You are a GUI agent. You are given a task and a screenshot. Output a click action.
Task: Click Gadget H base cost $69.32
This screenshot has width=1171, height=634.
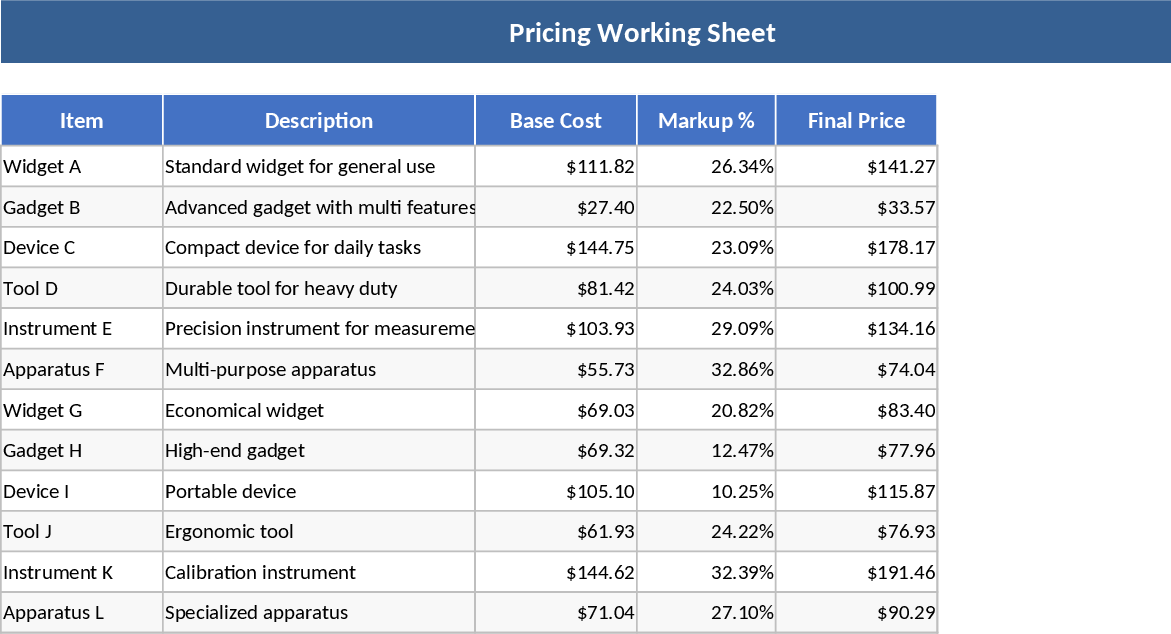556,451
